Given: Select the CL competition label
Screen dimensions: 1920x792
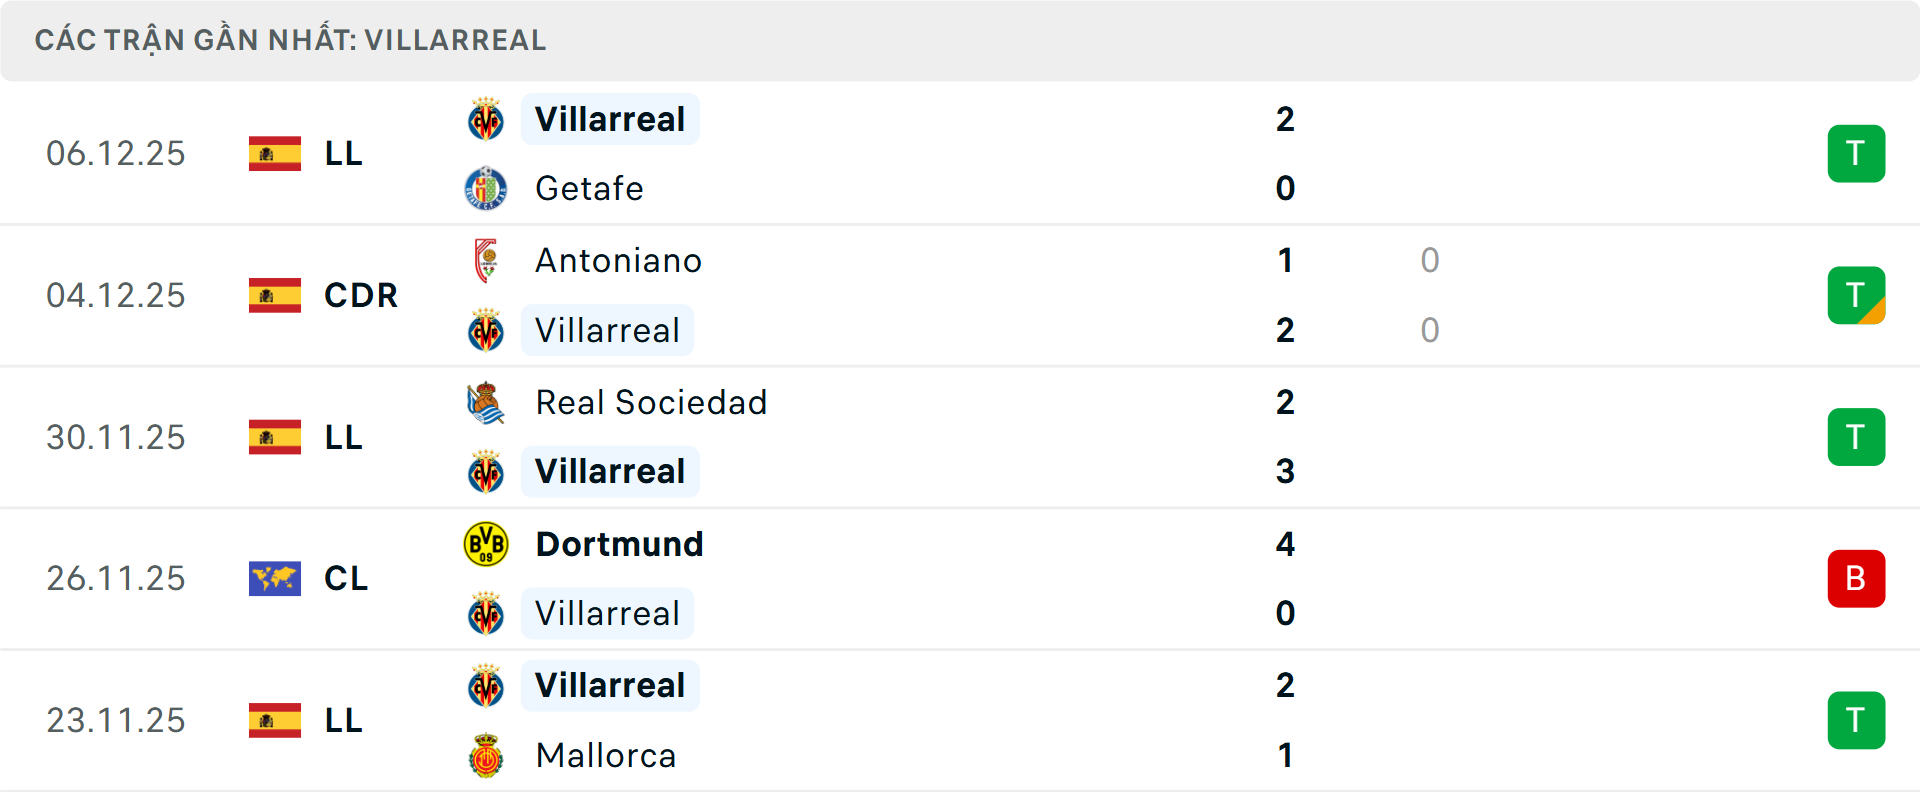Looking at the screenshot, I should tap(346, 579).
